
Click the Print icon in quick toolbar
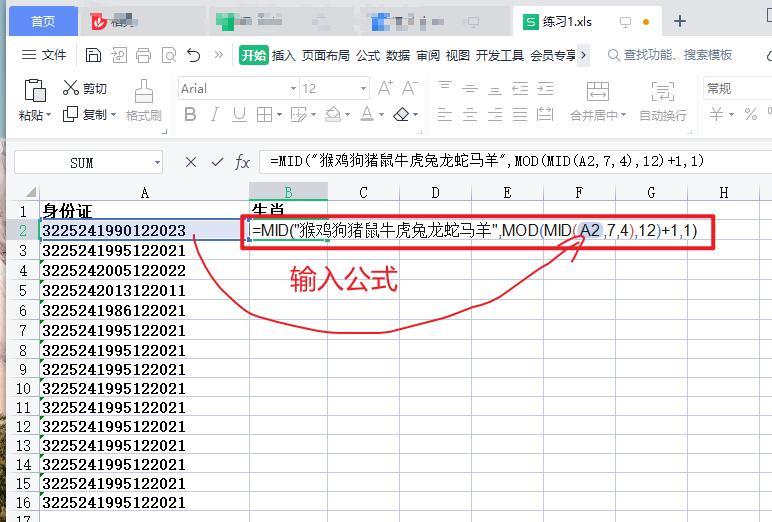tap(143, 55)
